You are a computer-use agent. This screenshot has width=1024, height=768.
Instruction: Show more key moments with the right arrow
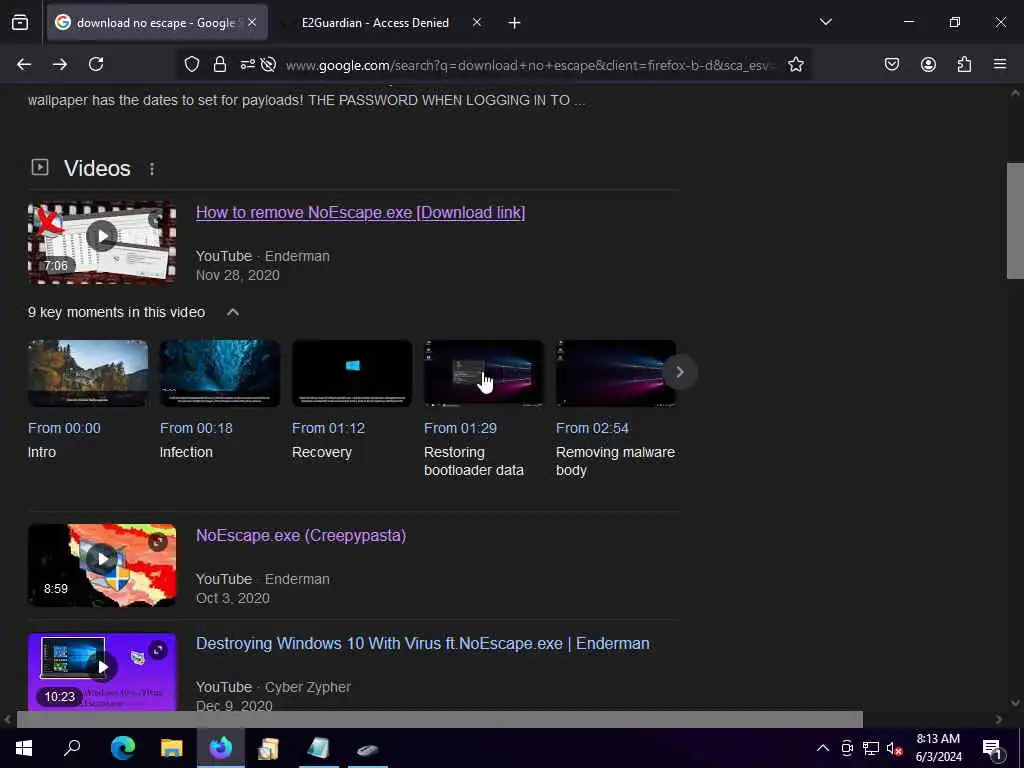(680, 372)
